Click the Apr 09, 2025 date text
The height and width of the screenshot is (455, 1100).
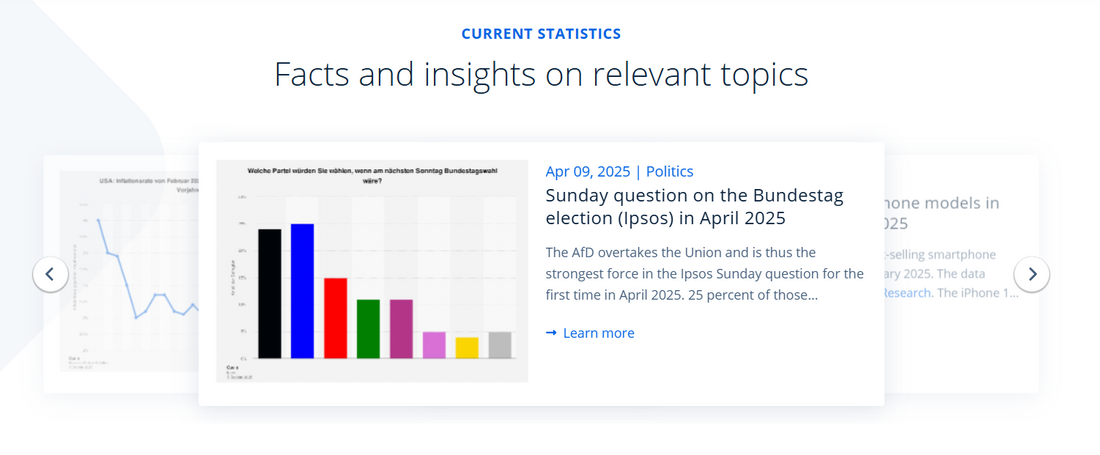[586, 172]
